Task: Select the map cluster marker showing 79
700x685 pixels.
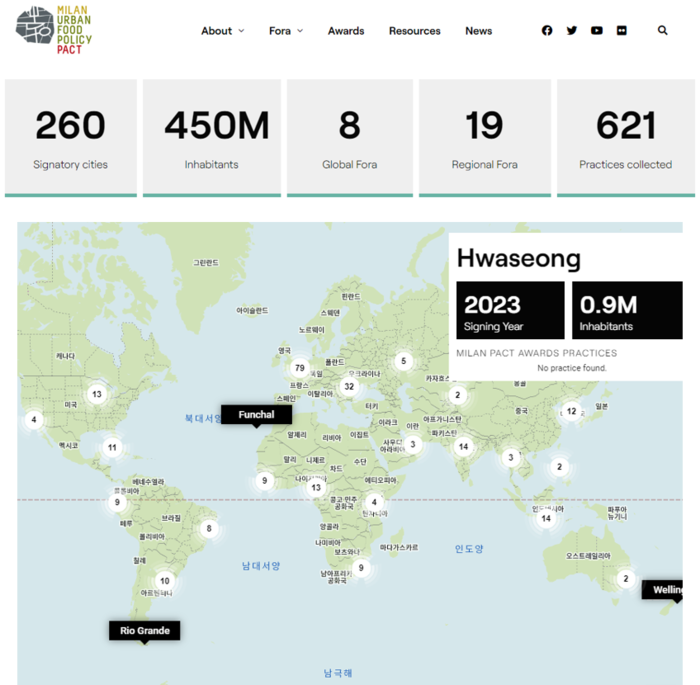Action: [x=299, y=368]
